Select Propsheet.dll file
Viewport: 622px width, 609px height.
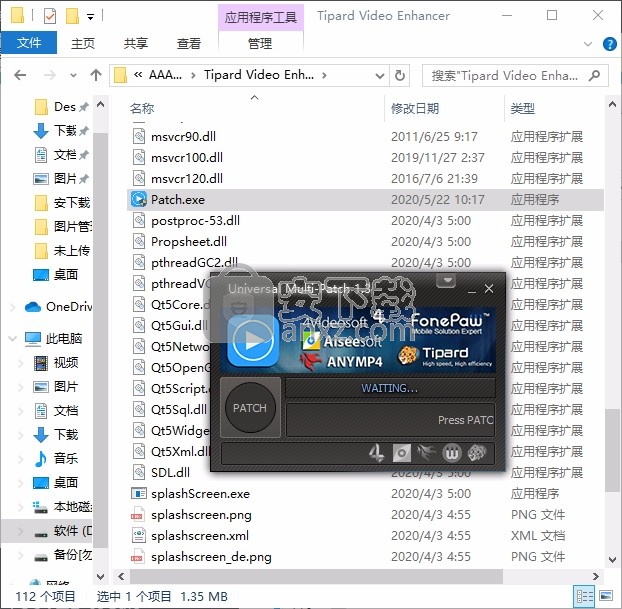(189, 241)
